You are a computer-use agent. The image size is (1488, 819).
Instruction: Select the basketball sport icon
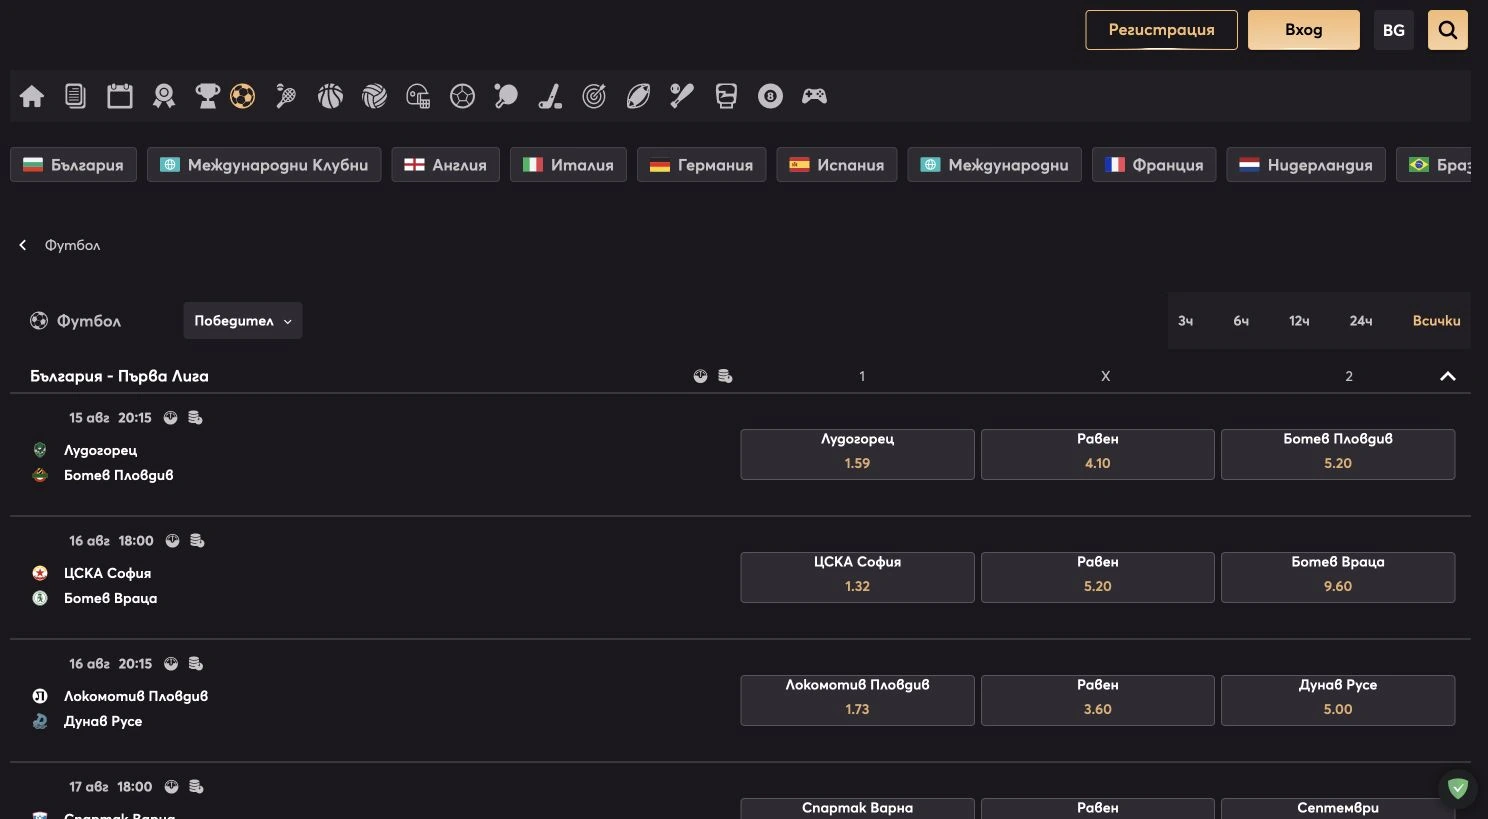click(330, 96)
